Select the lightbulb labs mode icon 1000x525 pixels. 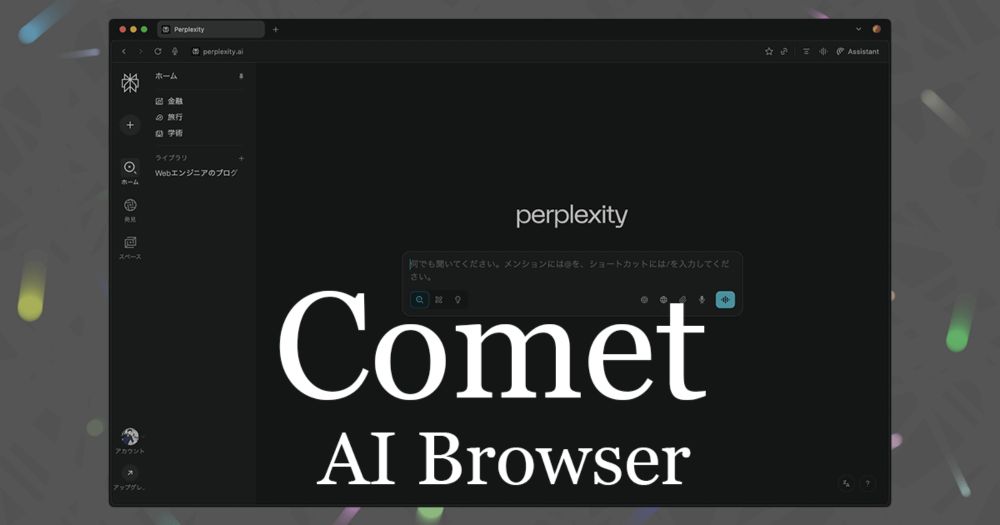457,300
